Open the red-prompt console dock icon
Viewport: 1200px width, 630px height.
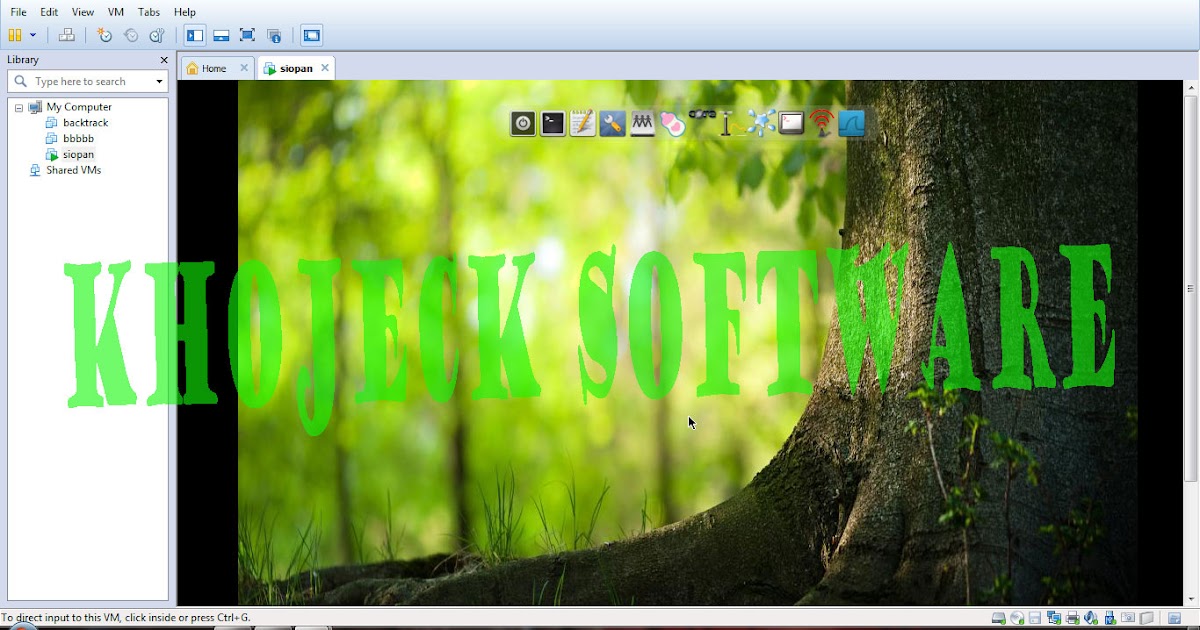point(792,123)
